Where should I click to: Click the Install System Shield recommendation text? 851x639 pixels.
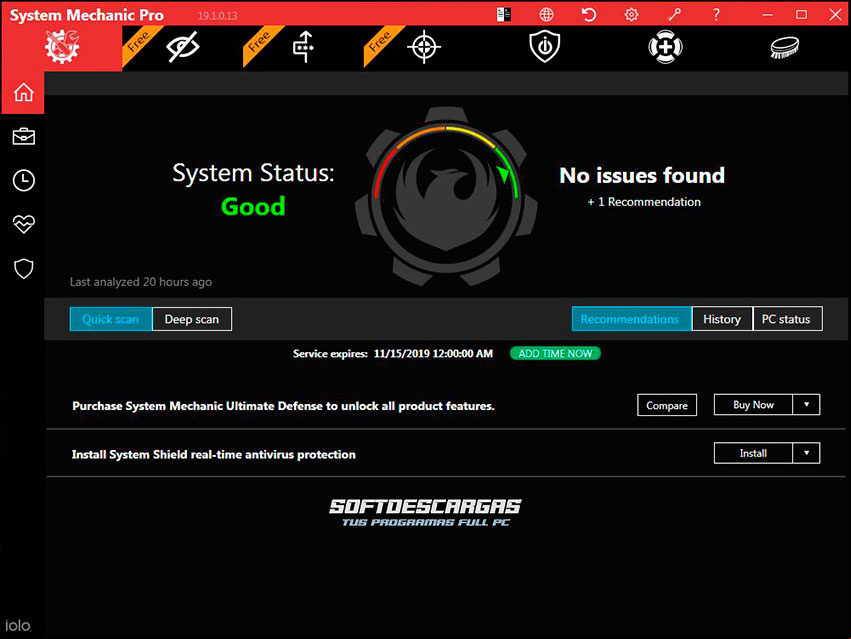point(214,454)
